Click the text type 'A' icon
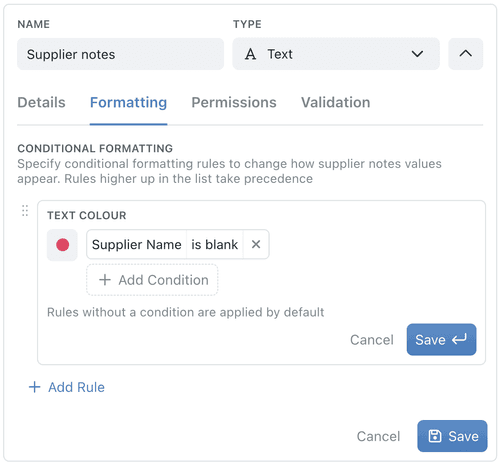500x464 pixels. click(251, 54)
